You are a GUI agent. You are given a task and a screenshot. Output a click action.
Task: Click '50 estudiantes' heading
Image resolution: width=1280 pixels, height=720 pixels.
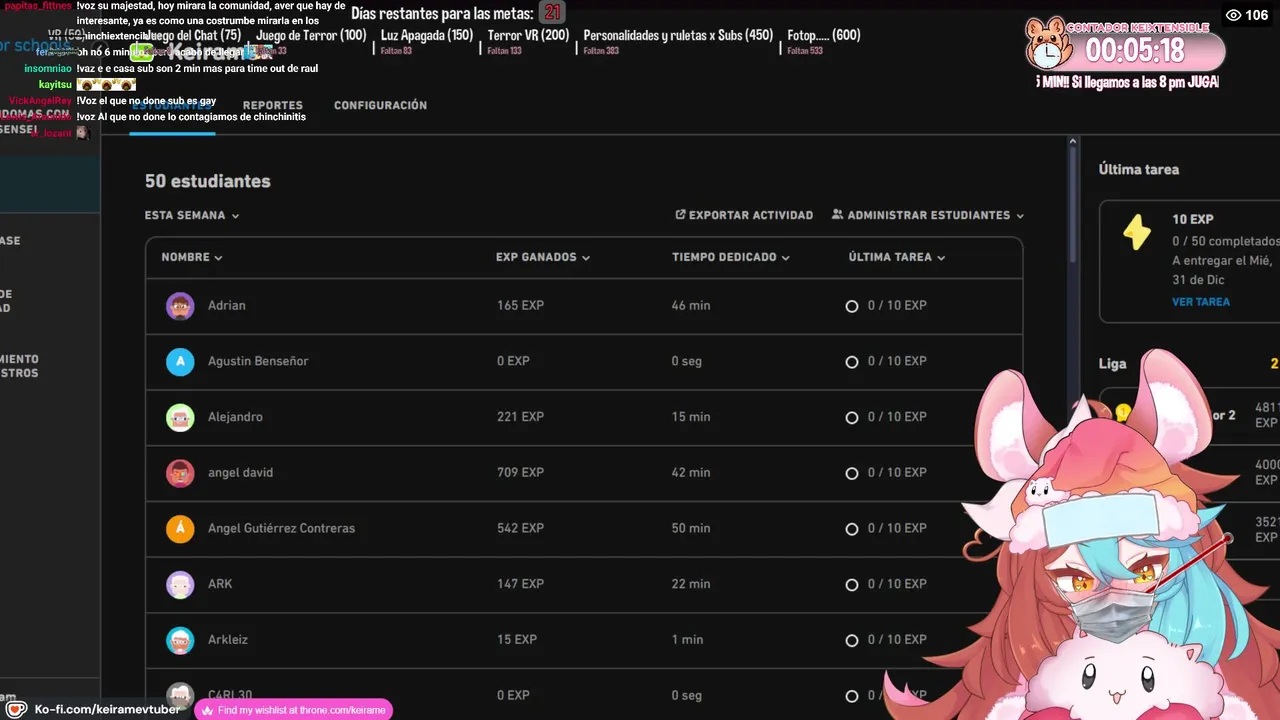[x=208, y=181]
